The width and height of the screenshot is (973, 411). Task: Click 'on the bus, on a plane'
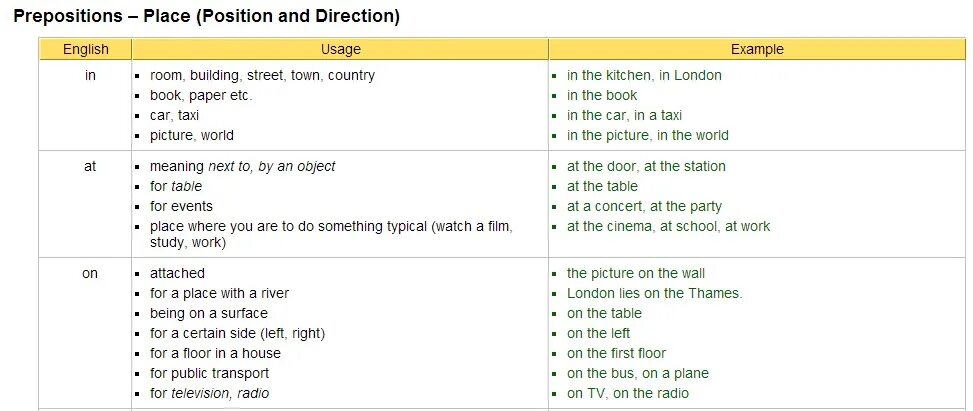coord(637,373)
